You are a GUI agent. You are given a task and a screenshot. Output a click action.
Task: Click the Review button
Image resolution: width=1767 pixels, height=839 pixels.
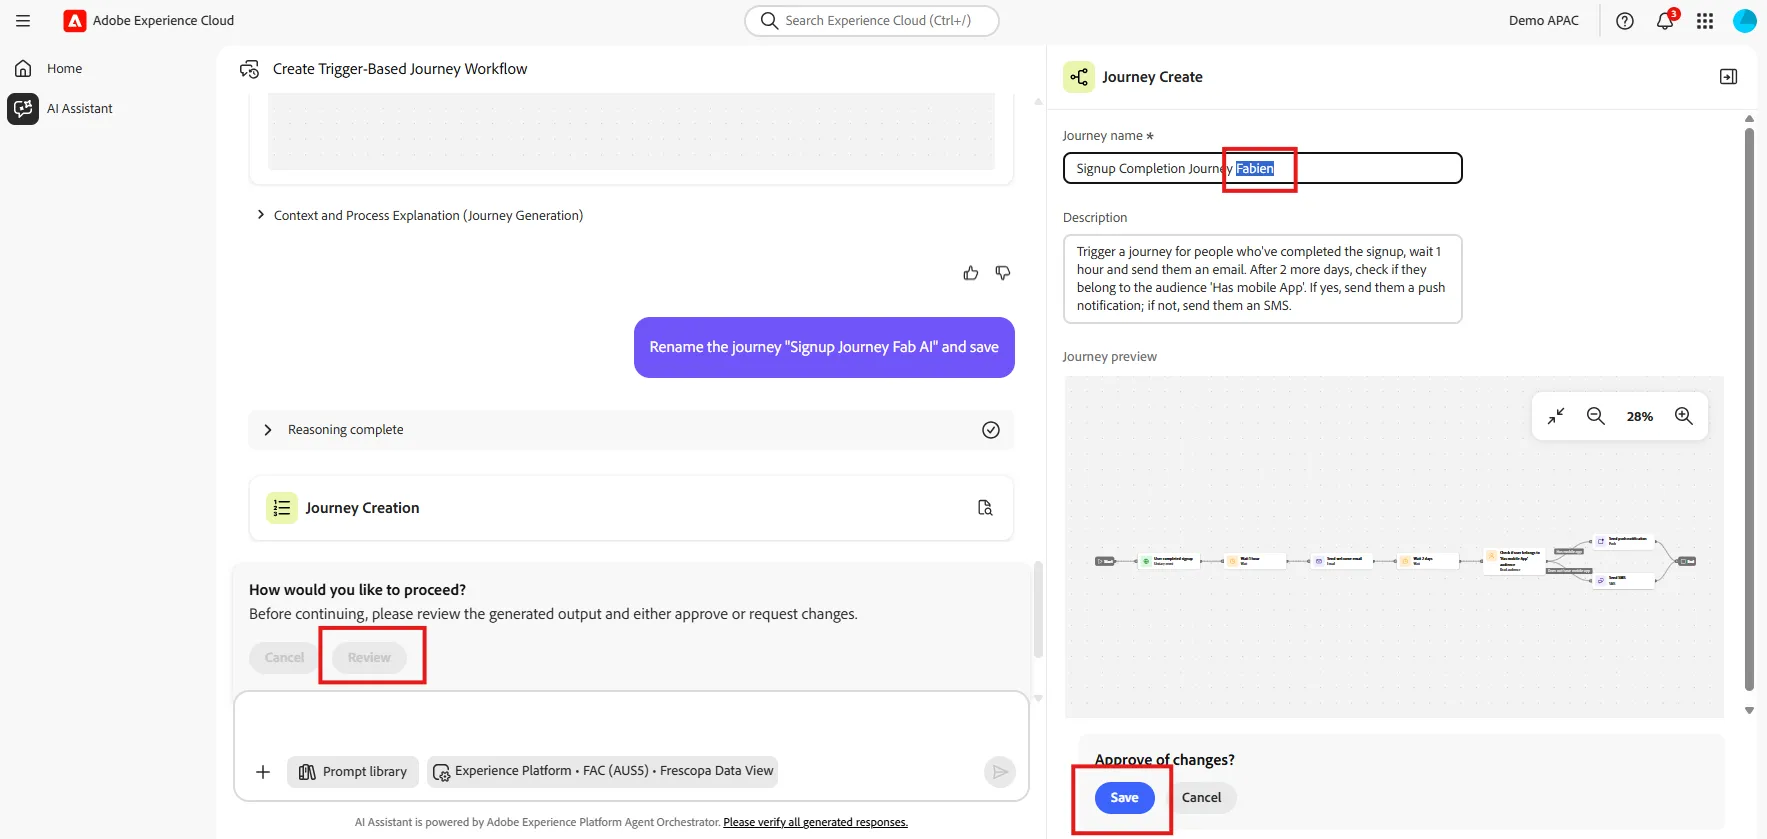click(369, 657)
